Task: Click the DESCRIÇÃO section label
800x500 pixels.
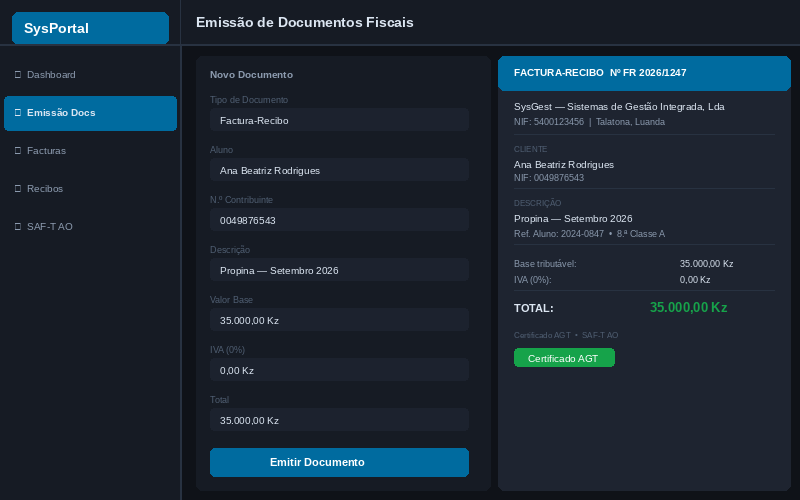Action: (537, 203)
